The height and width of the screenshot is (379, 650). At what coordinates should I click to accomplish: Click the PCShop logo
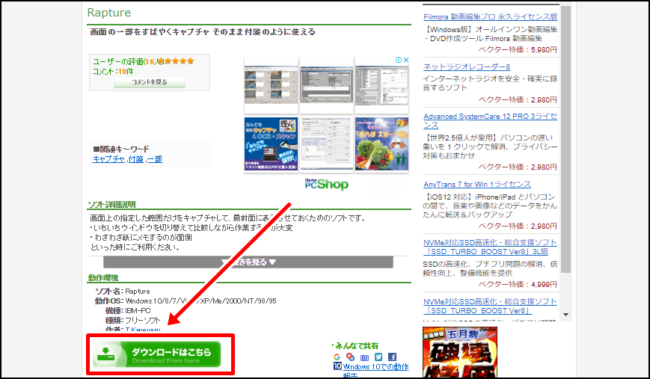coord(326,184)
